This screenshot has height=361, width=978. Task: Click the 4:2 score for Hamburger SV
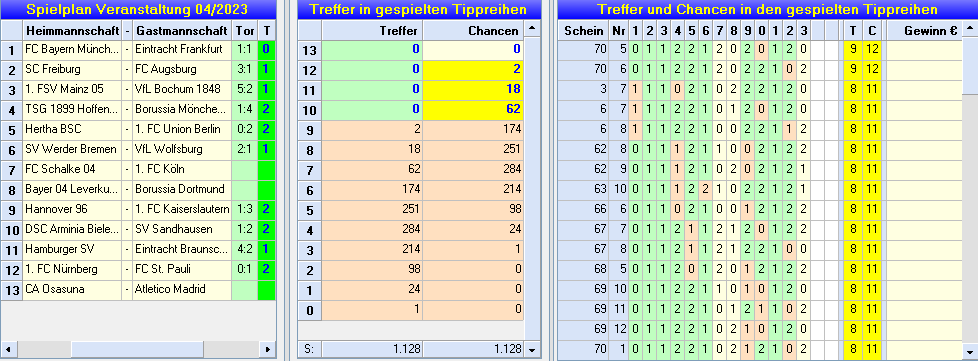coord(245,249)
